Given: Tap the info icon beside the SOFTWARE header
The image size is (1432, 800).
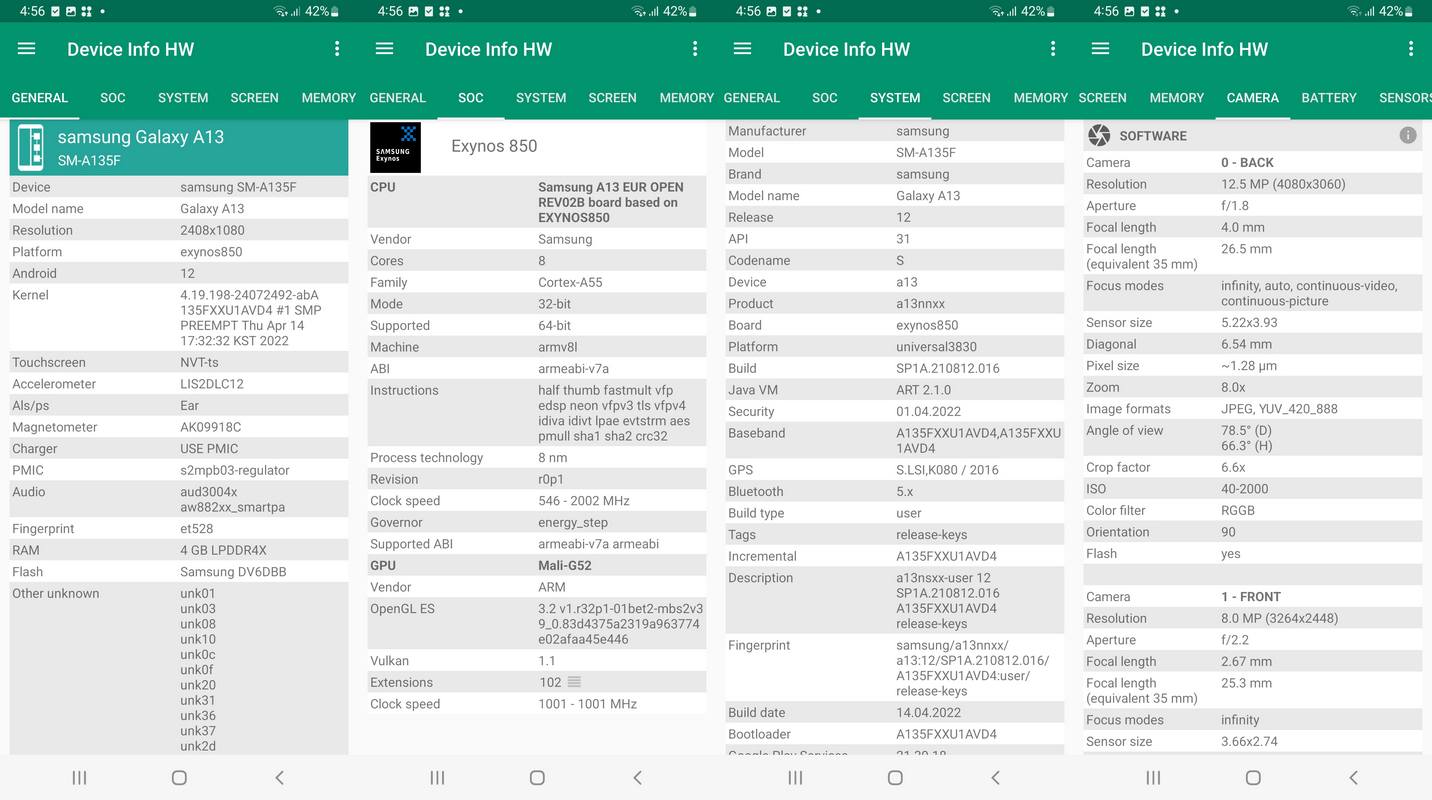Looking at the screenshot, I should click(1408, 135).
